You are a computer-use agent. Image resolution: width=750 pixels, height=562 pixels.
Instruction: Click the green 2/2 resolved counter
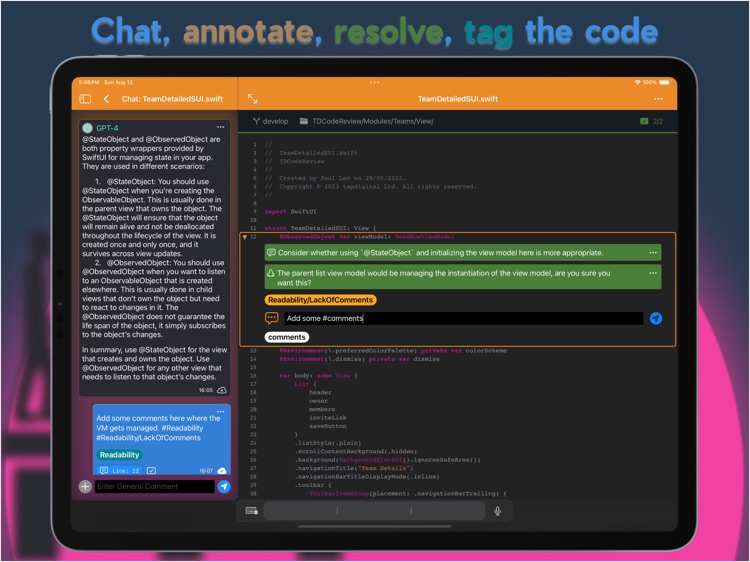[x=652, y=121]
